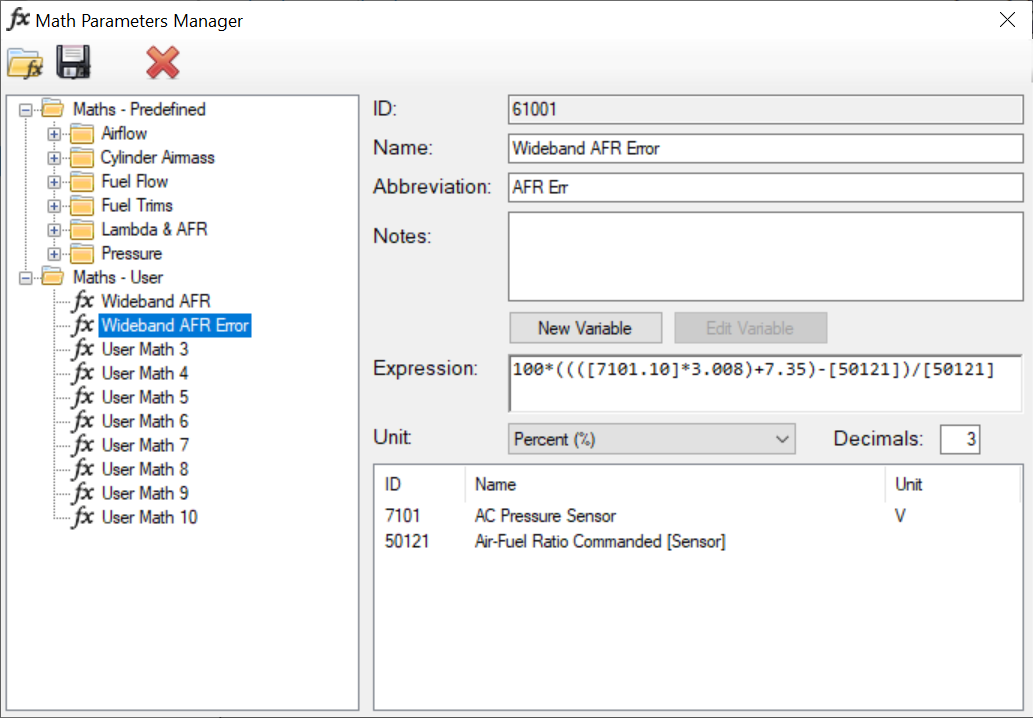Click the Pressure folder icon
The width and height of the screenshot is (1033, 718).
click(82, 254)
